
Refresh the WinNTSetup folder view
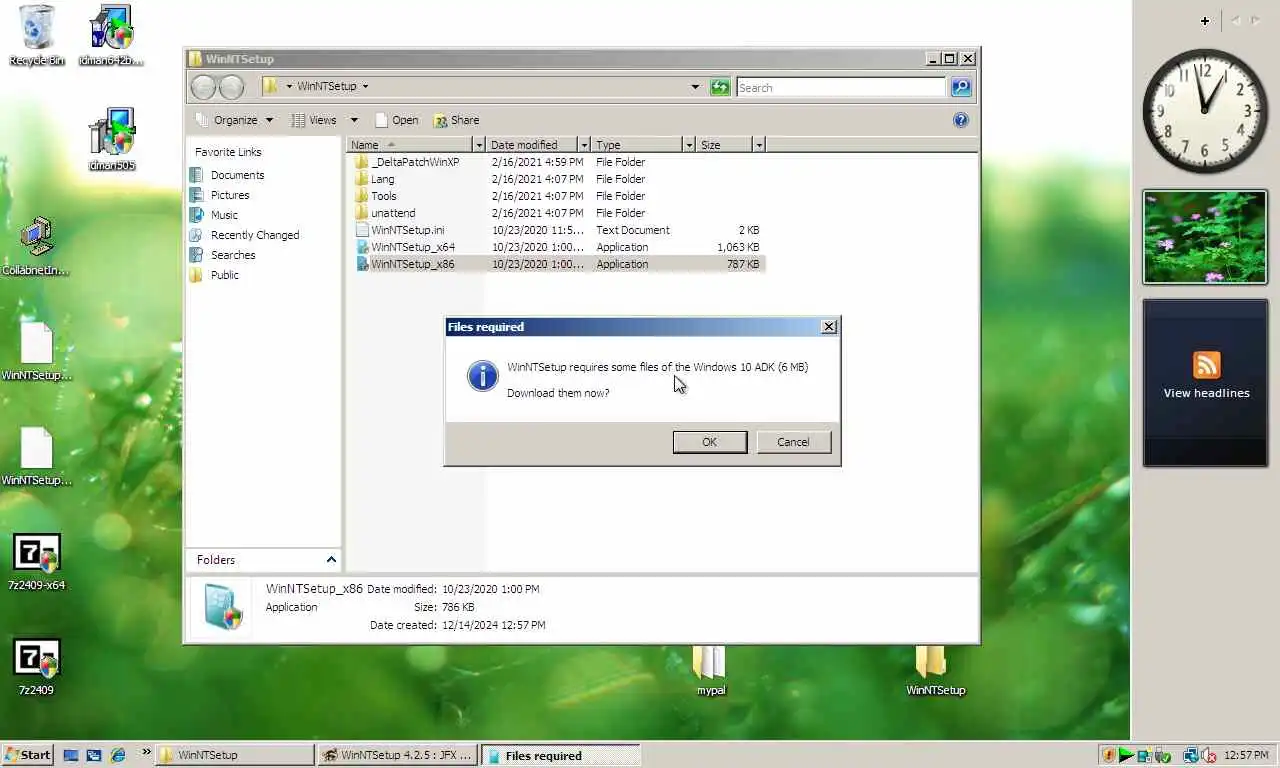click(x=720, y=87)
